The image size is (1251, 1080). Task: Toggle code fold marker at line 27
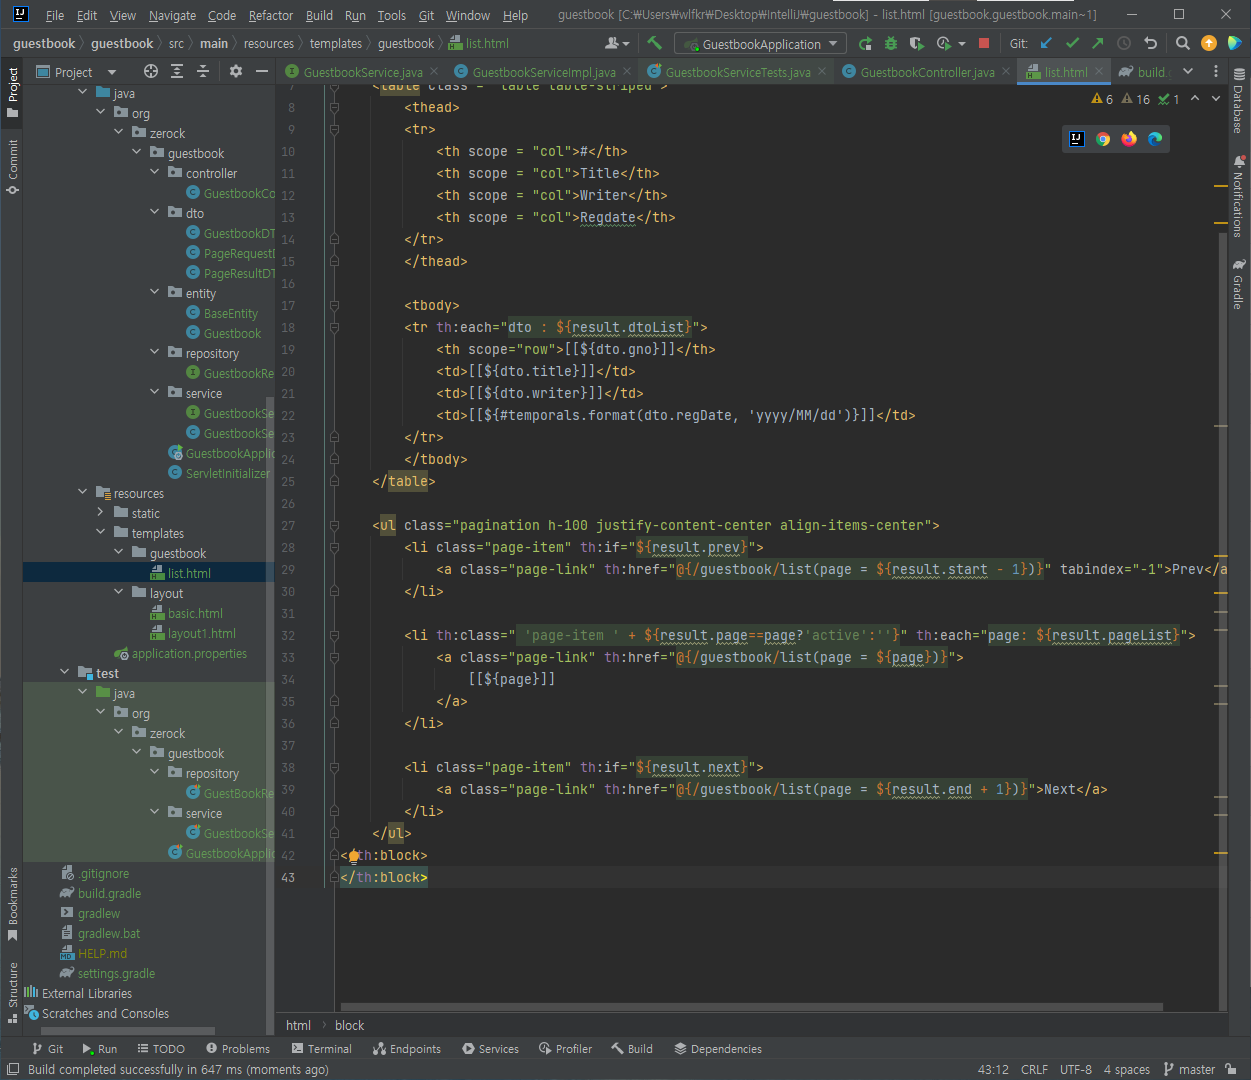334,525
